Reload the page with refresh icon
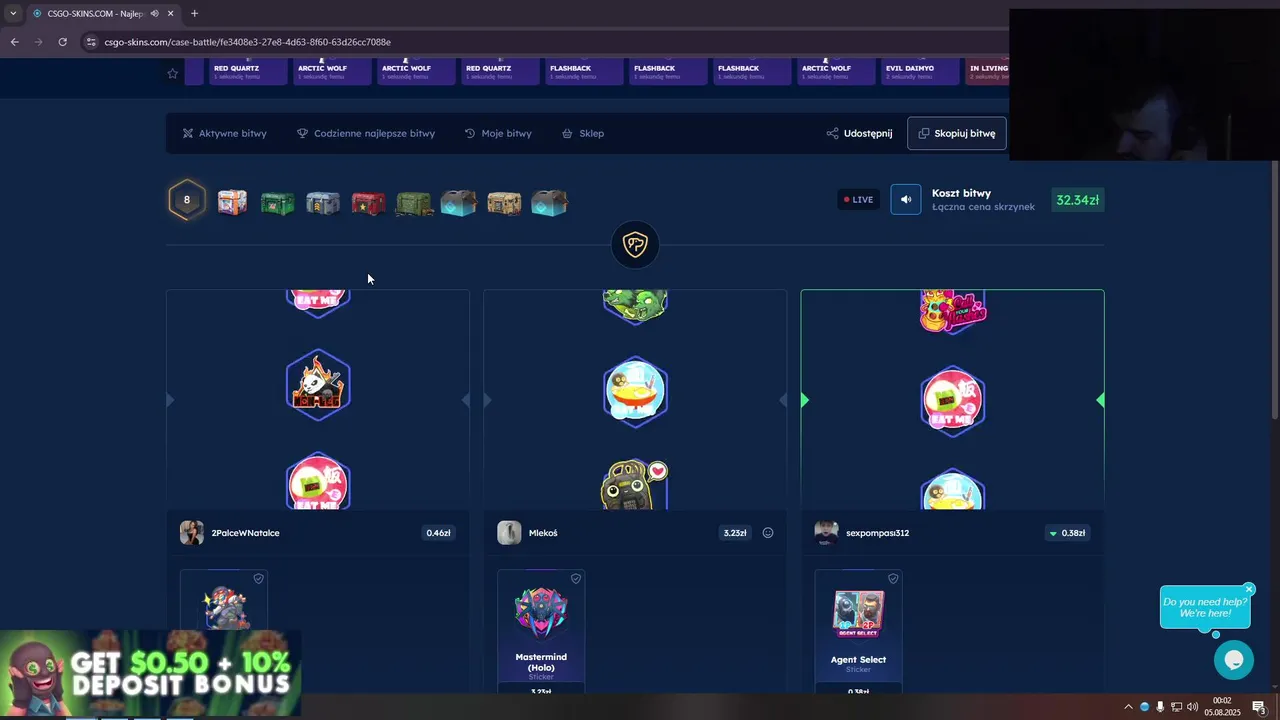The image size is (1280, 720). [62, 42]
